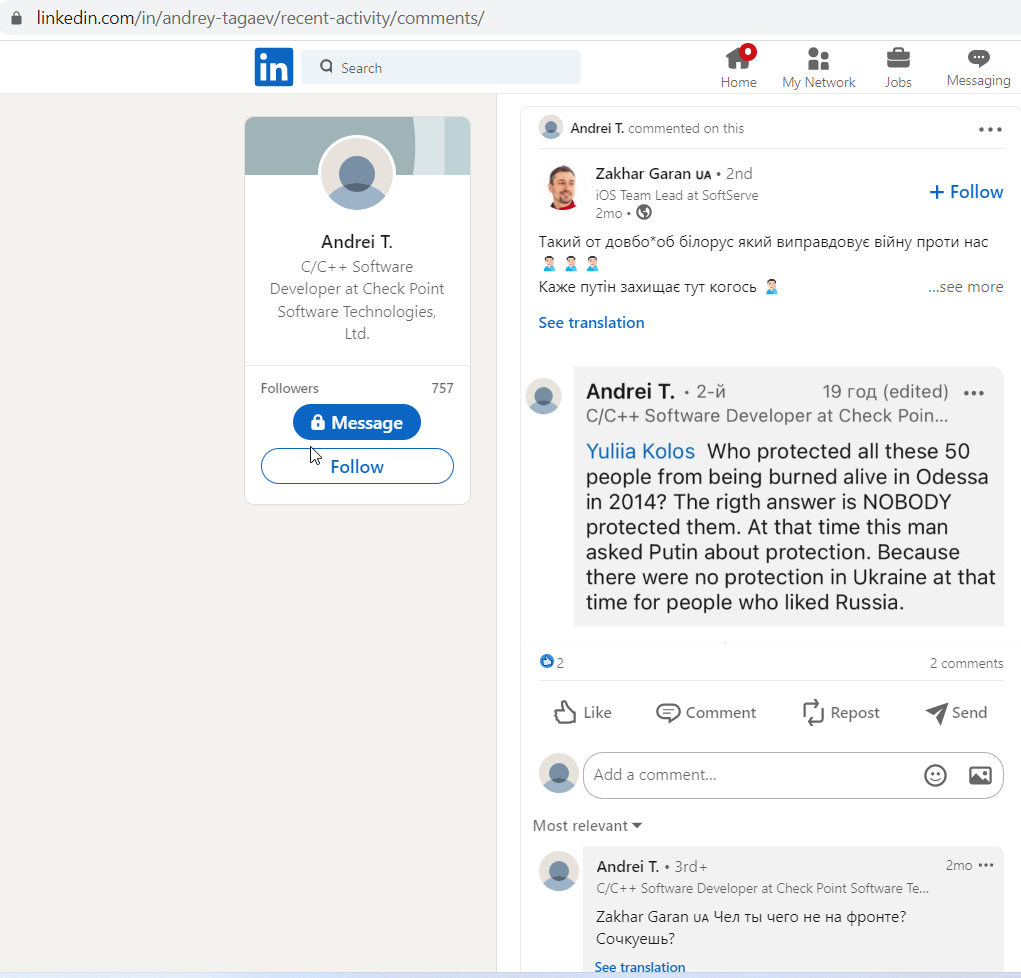The height and width of the screenshot is (978, 1021).
Task: Click the site lock icon in address bar
Action: click(x=16, y=18)
